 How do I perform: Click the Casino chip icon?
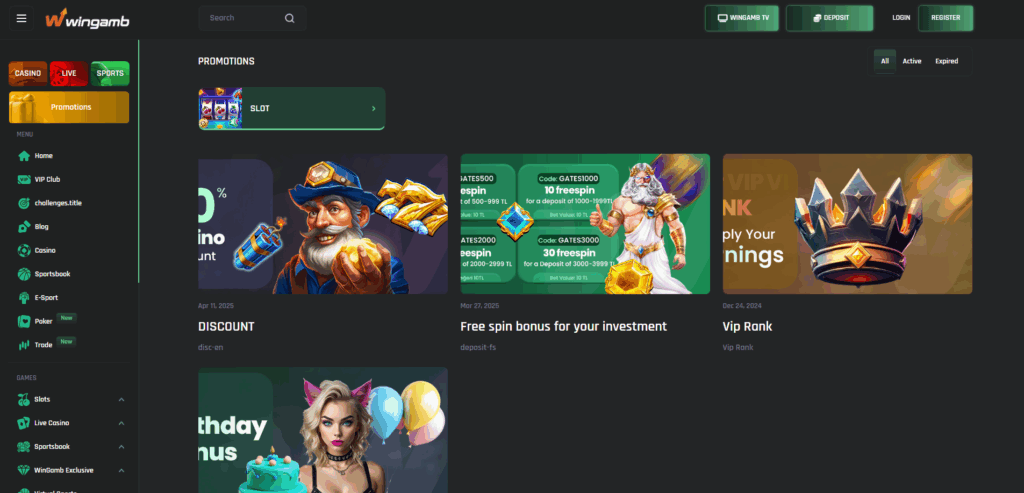tap(24, 250)
